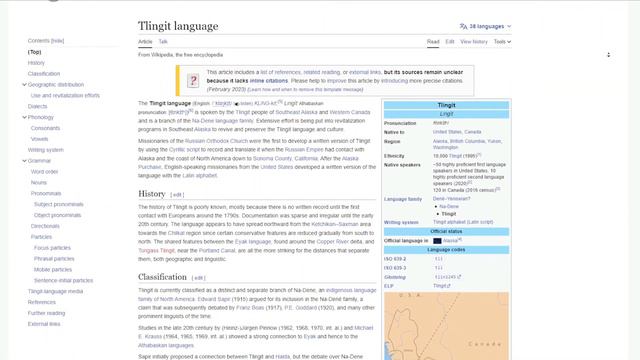Go to Word order in contents
The image size is (640, 360).
(x=44, y=172)
